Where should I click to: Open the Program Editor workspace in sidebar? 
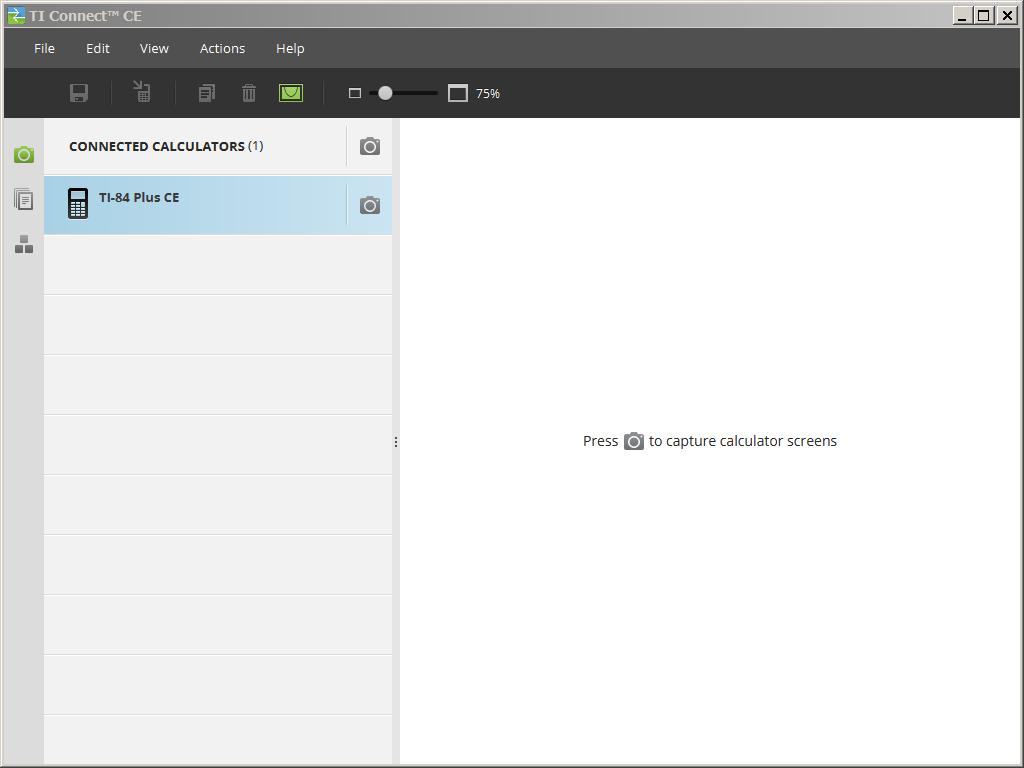(x=24, y=244)
